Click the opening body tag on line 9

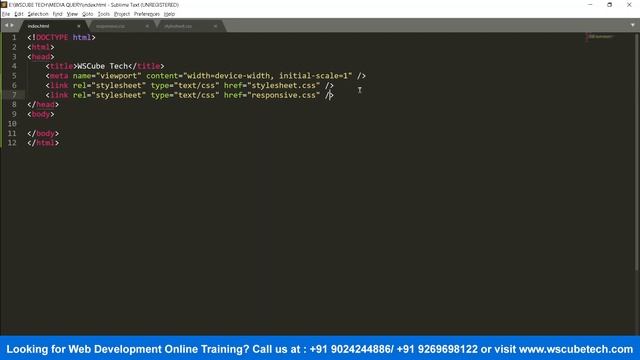[x=41, y=114]
